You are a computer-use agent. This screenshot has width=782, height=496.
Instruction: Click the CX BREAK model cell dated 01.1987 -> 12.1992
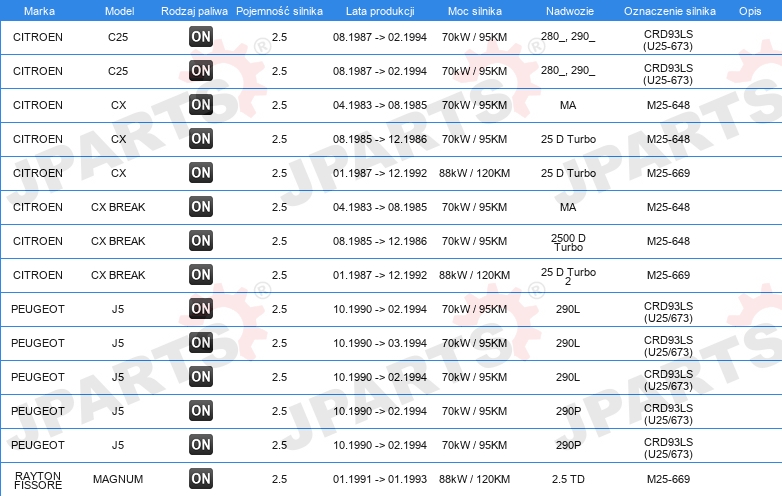tap(118, 275)
